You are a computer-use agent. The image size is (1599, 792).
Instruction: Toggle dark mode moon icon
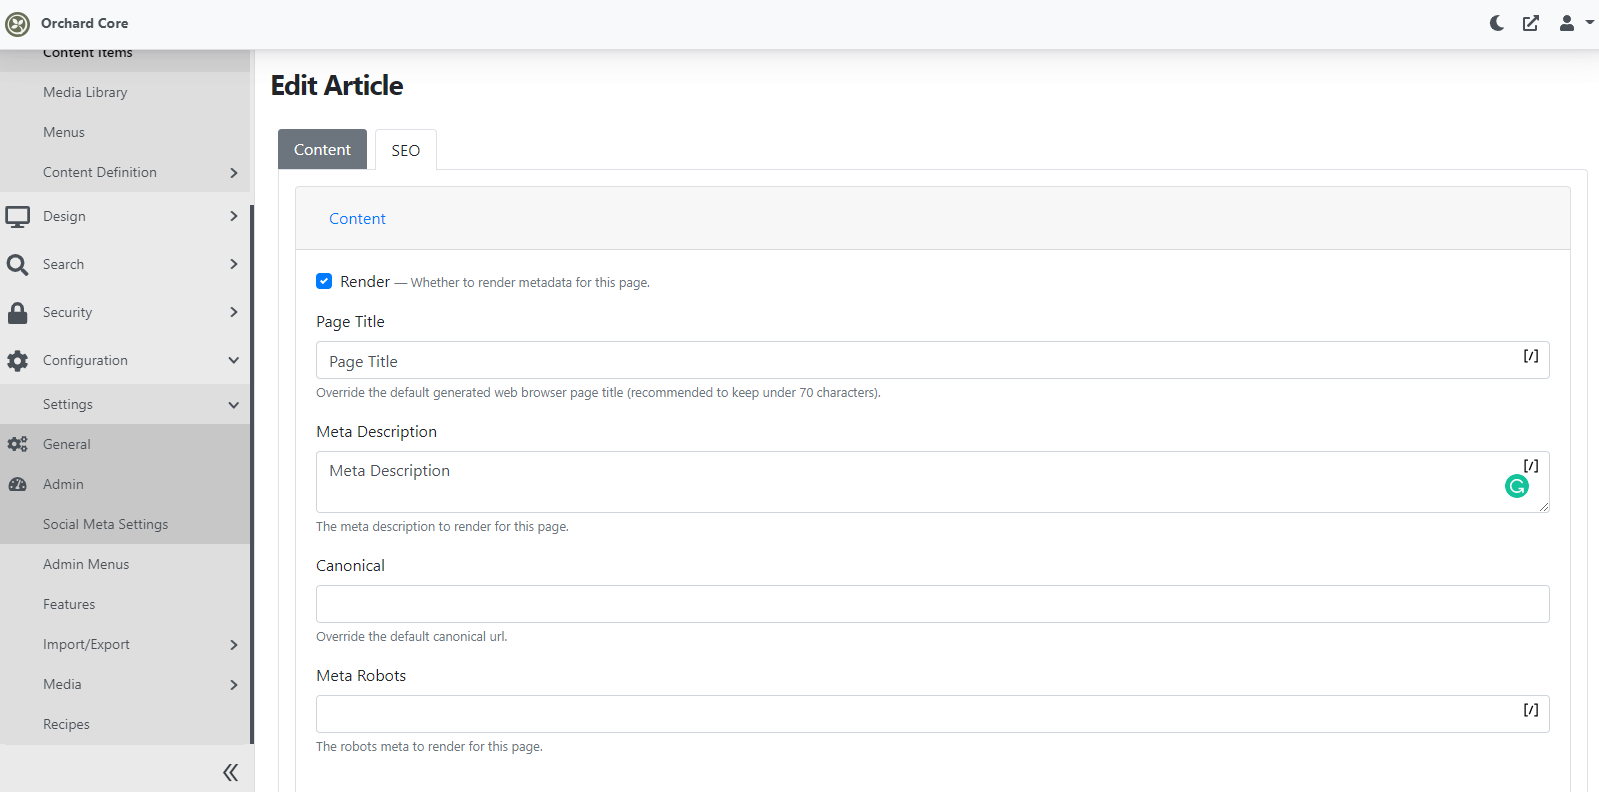pyautogui.click(x=1497, y=23)
